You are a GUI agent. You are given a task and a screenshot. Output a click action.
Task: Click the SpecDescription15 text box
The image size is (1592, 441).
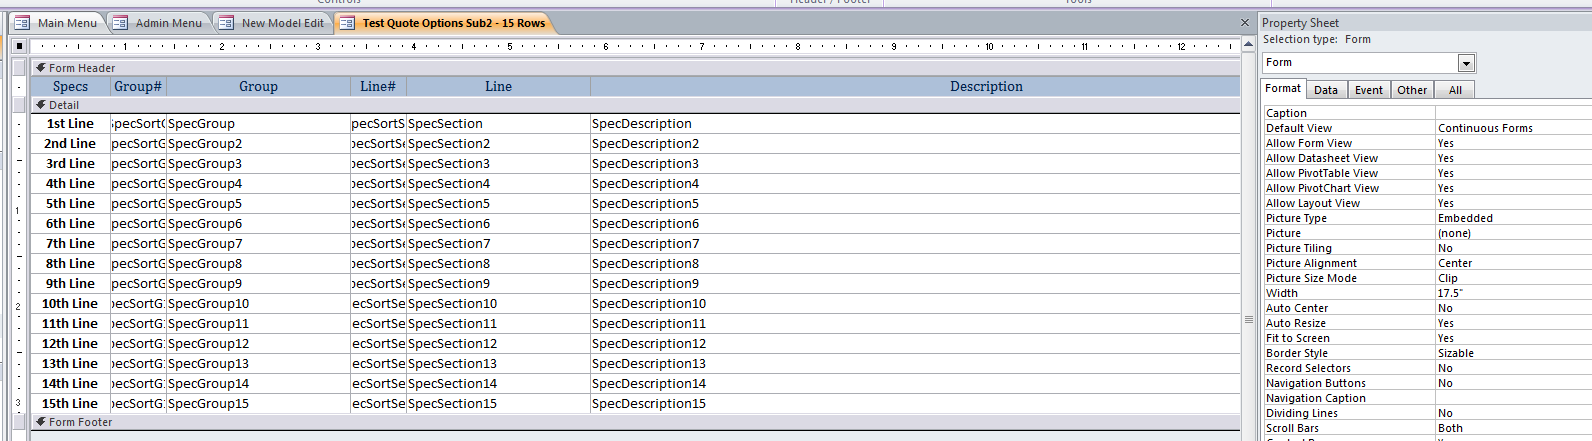(915, 404)
